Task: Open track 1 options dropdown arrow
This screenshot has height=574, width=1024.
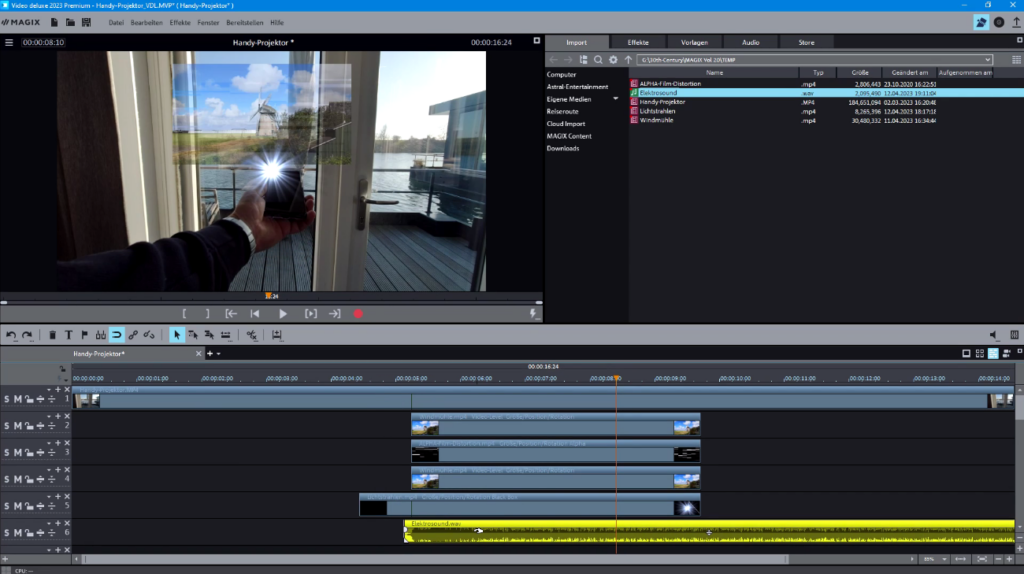Action: [x=49, y=390]
